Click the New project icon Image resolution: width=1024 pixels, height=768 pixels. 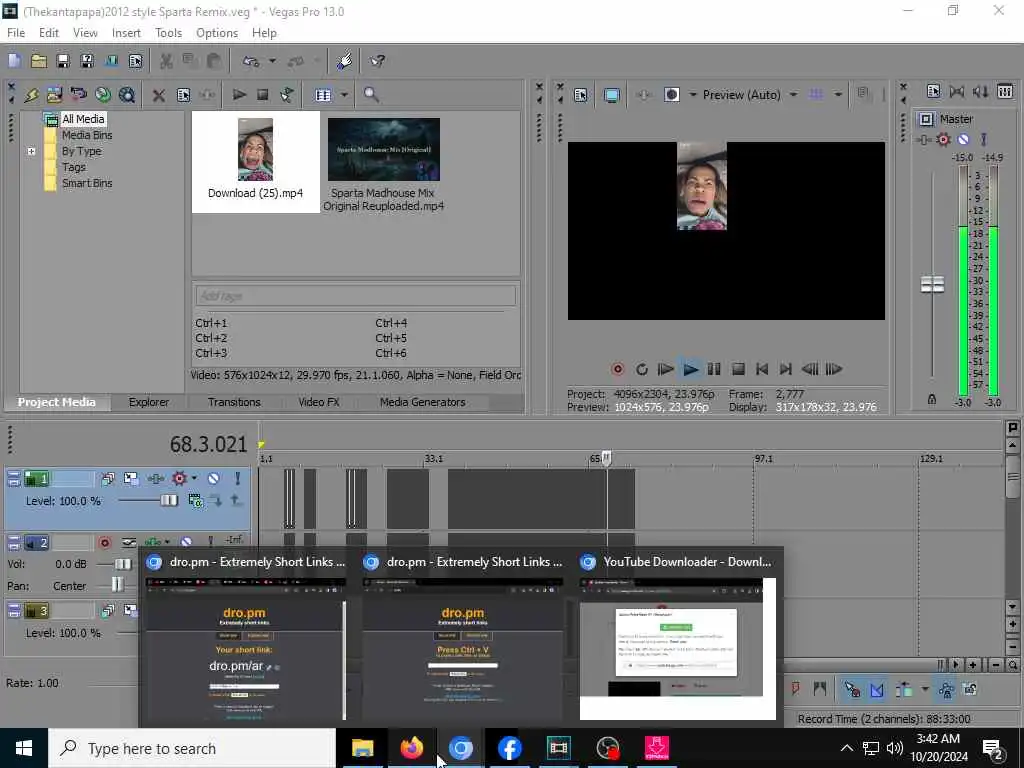tap(14, 61)
